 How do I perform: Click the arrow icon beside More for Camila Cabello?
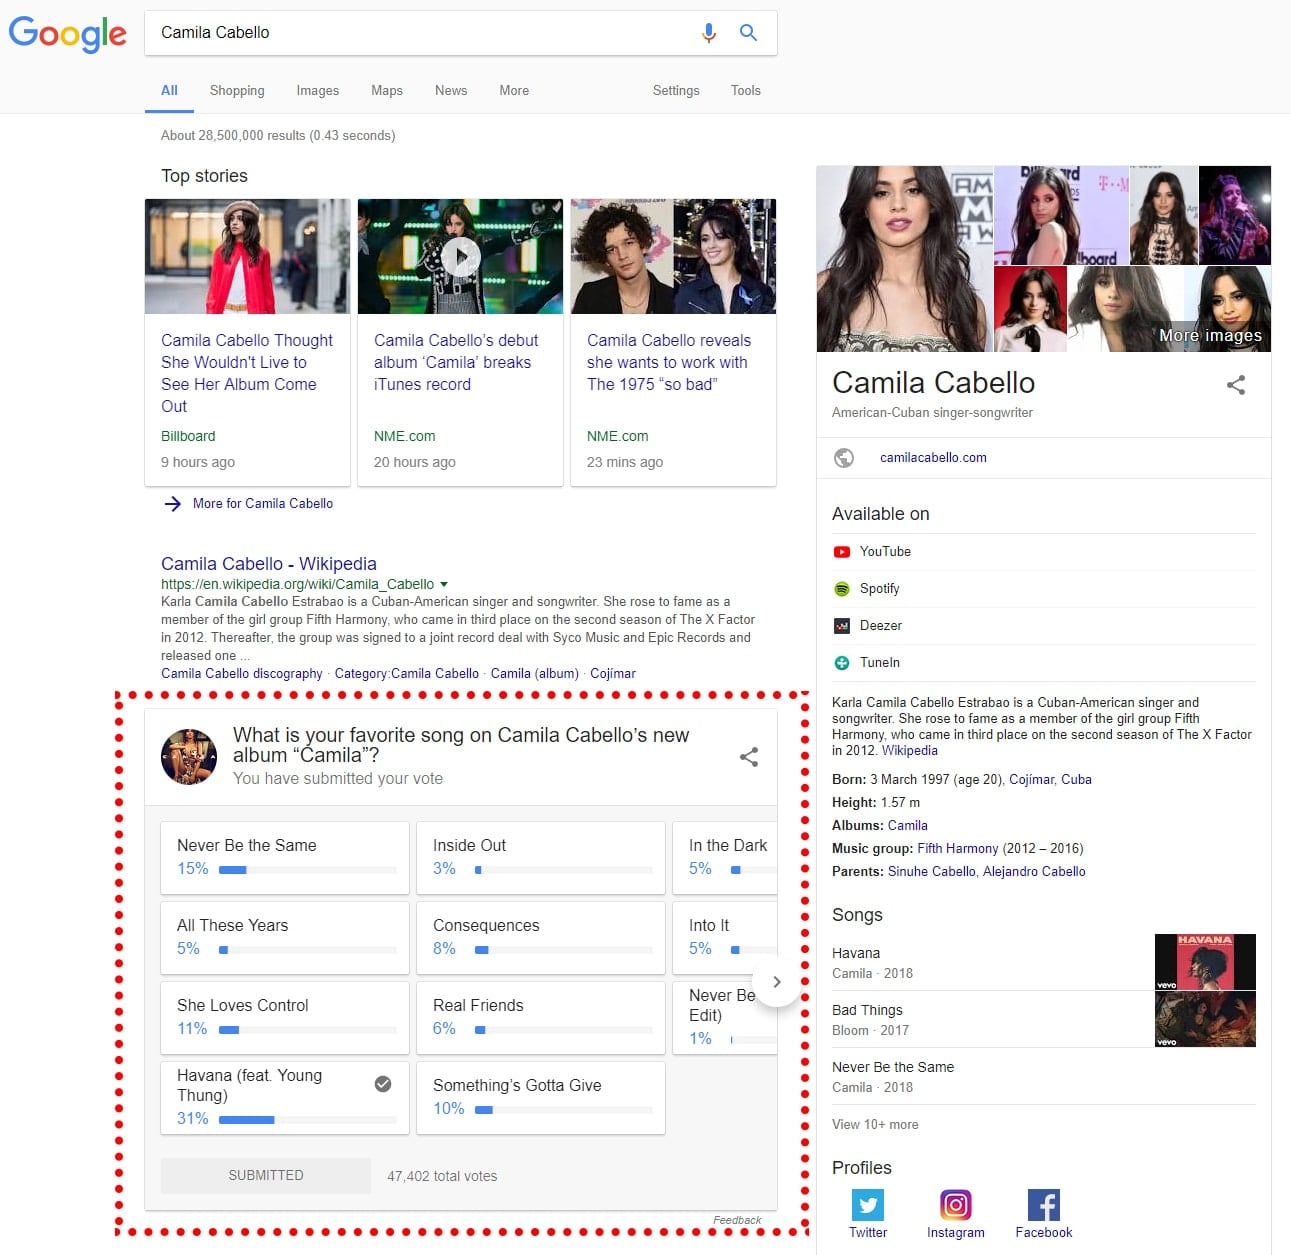coord(173,504)
